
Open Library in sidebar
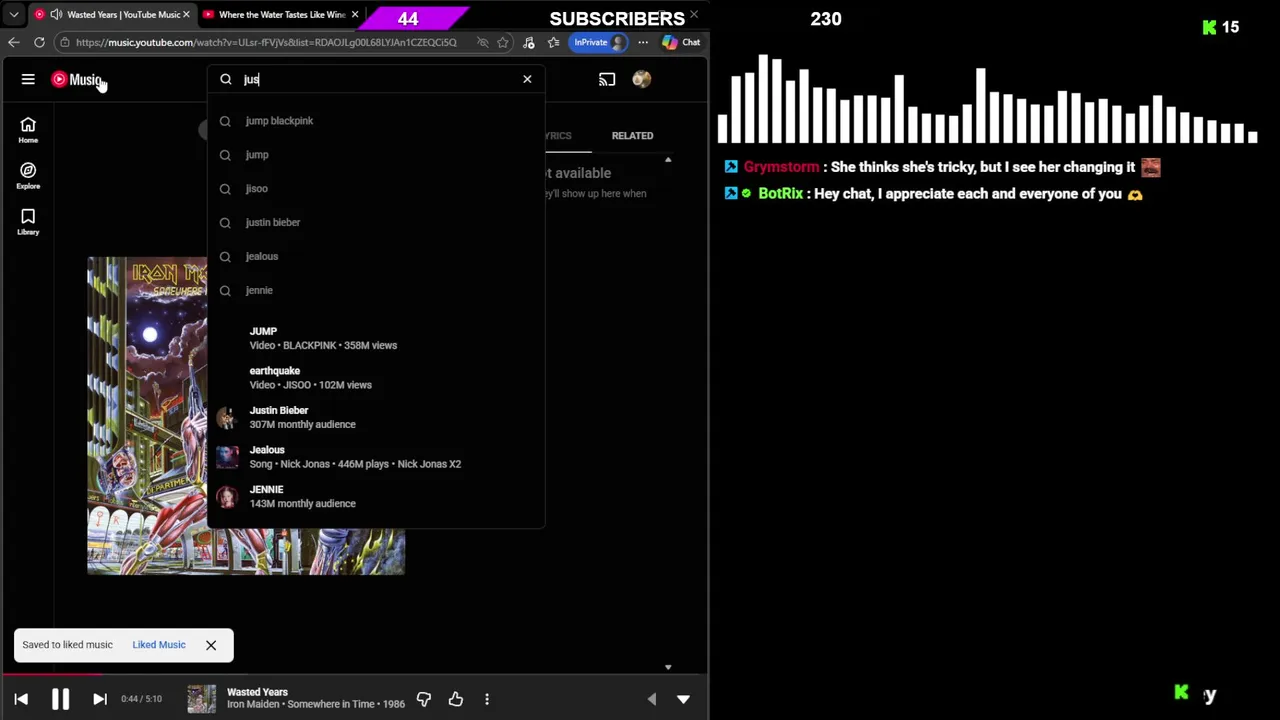[28, 222]
